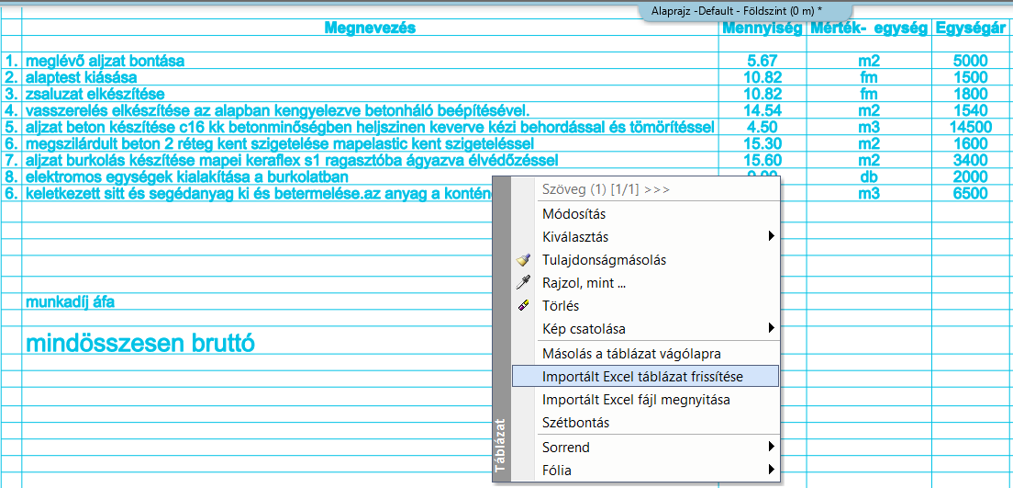The height and width of the screenshot is (488, 1013).
Task: Click the Egységár column header
Action: tap(970, 28)
